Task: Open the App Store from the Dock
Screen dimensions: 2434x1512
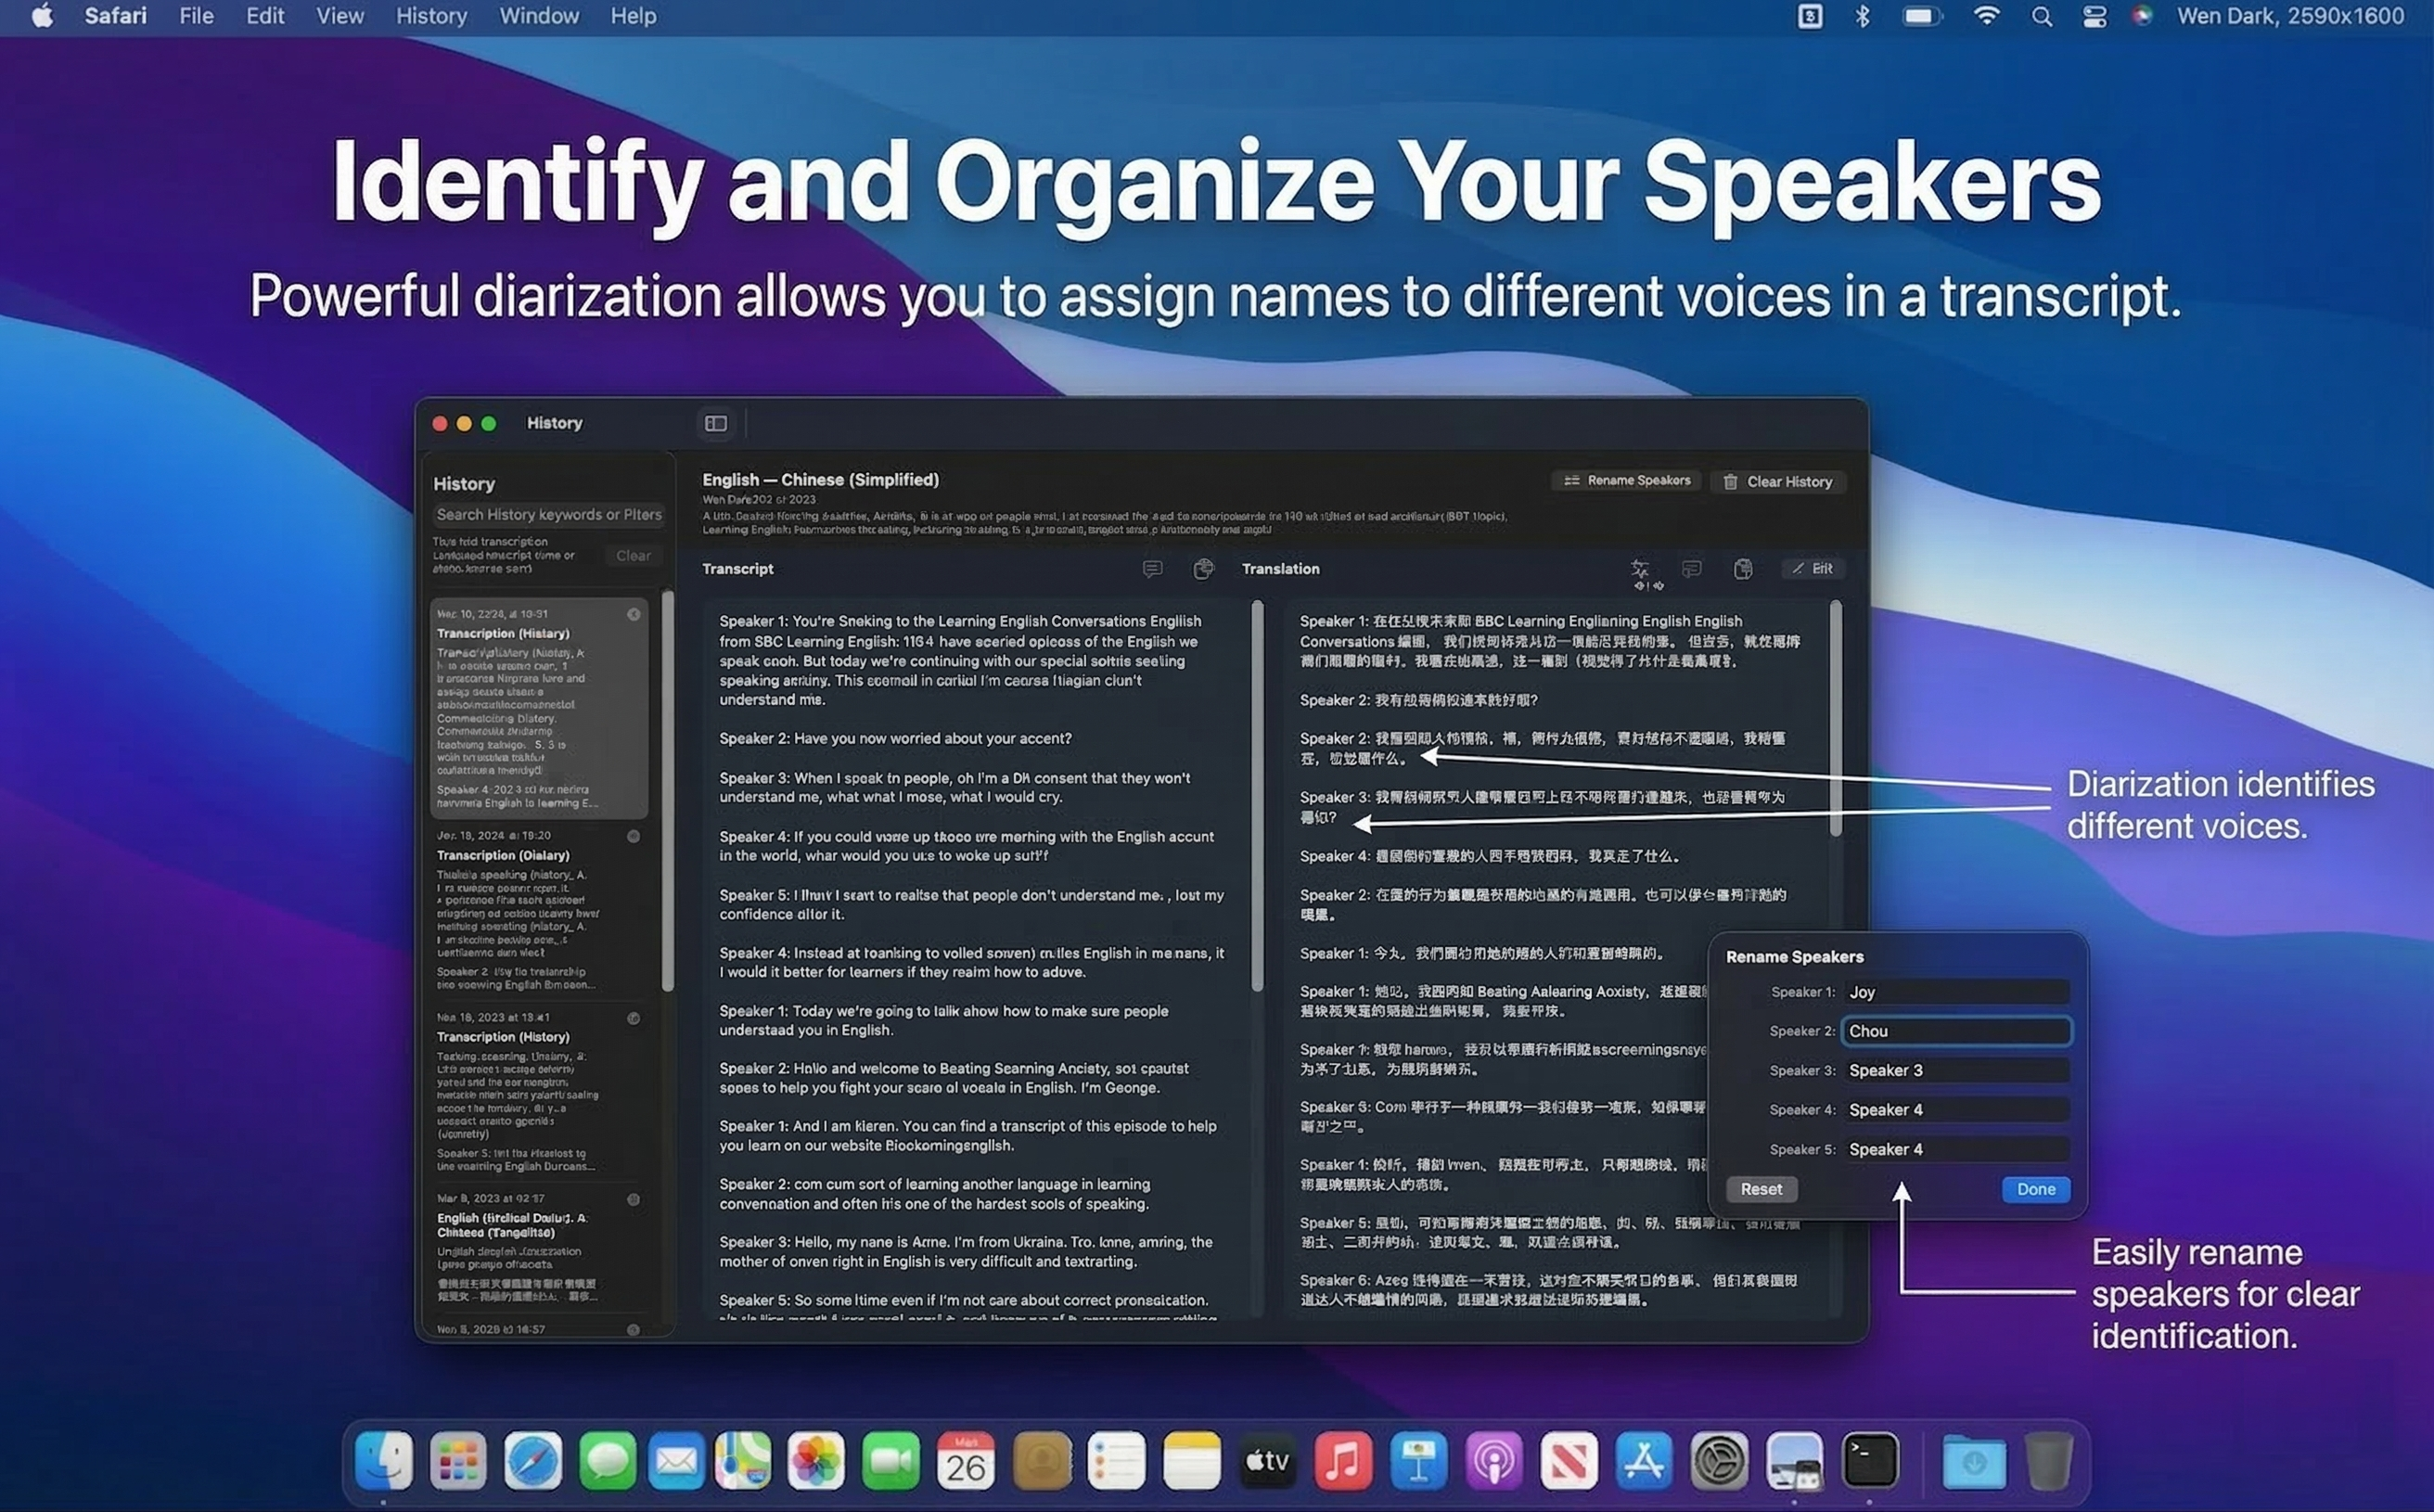Action: (1643, 1461)
